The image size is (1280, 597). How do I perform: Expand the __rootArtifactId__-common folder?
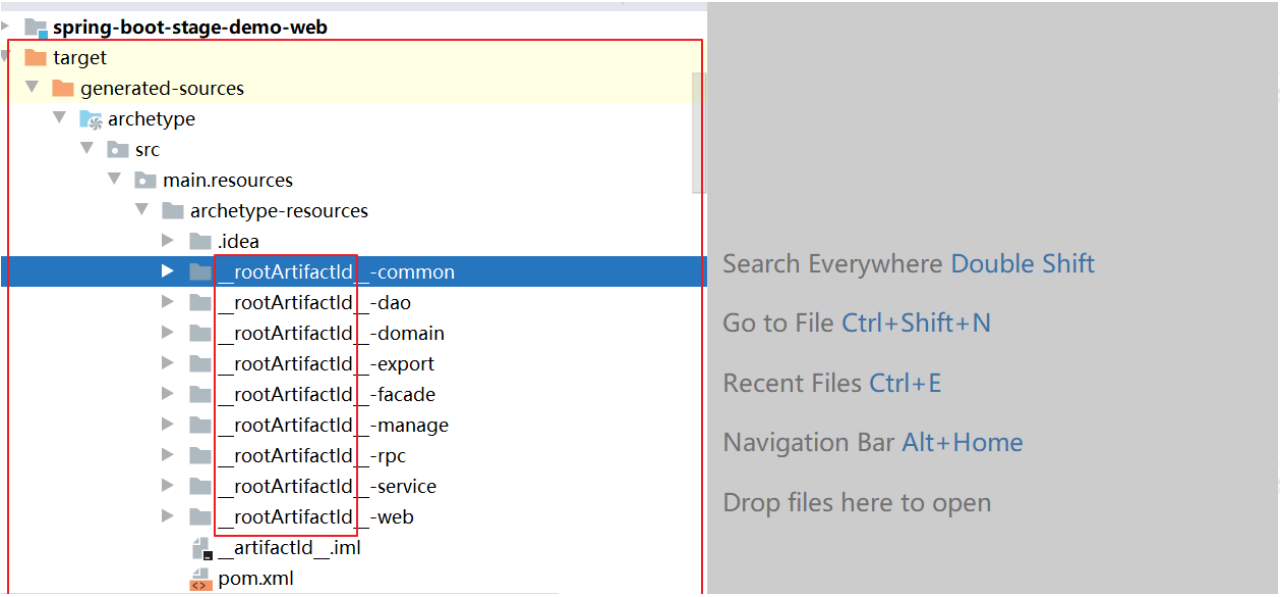tap(168, 271)
